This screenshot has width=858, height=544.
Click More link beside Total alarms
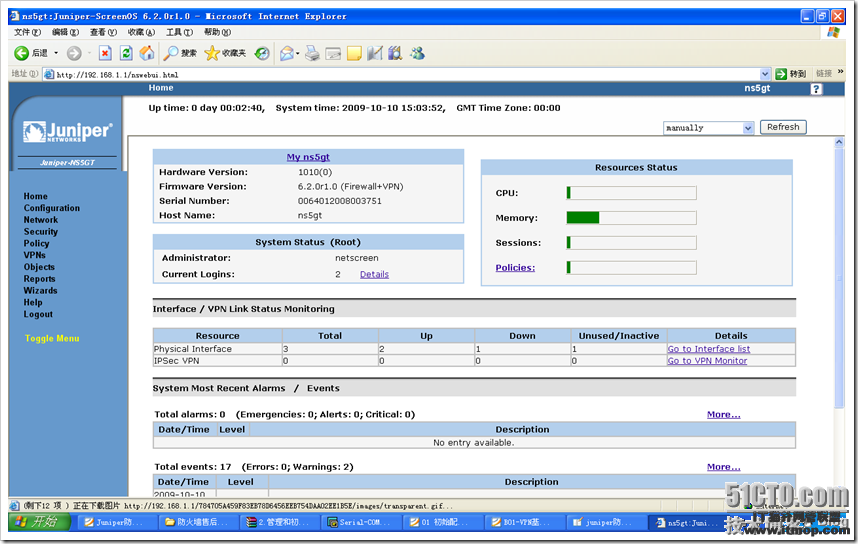click(x=723, y=414)
